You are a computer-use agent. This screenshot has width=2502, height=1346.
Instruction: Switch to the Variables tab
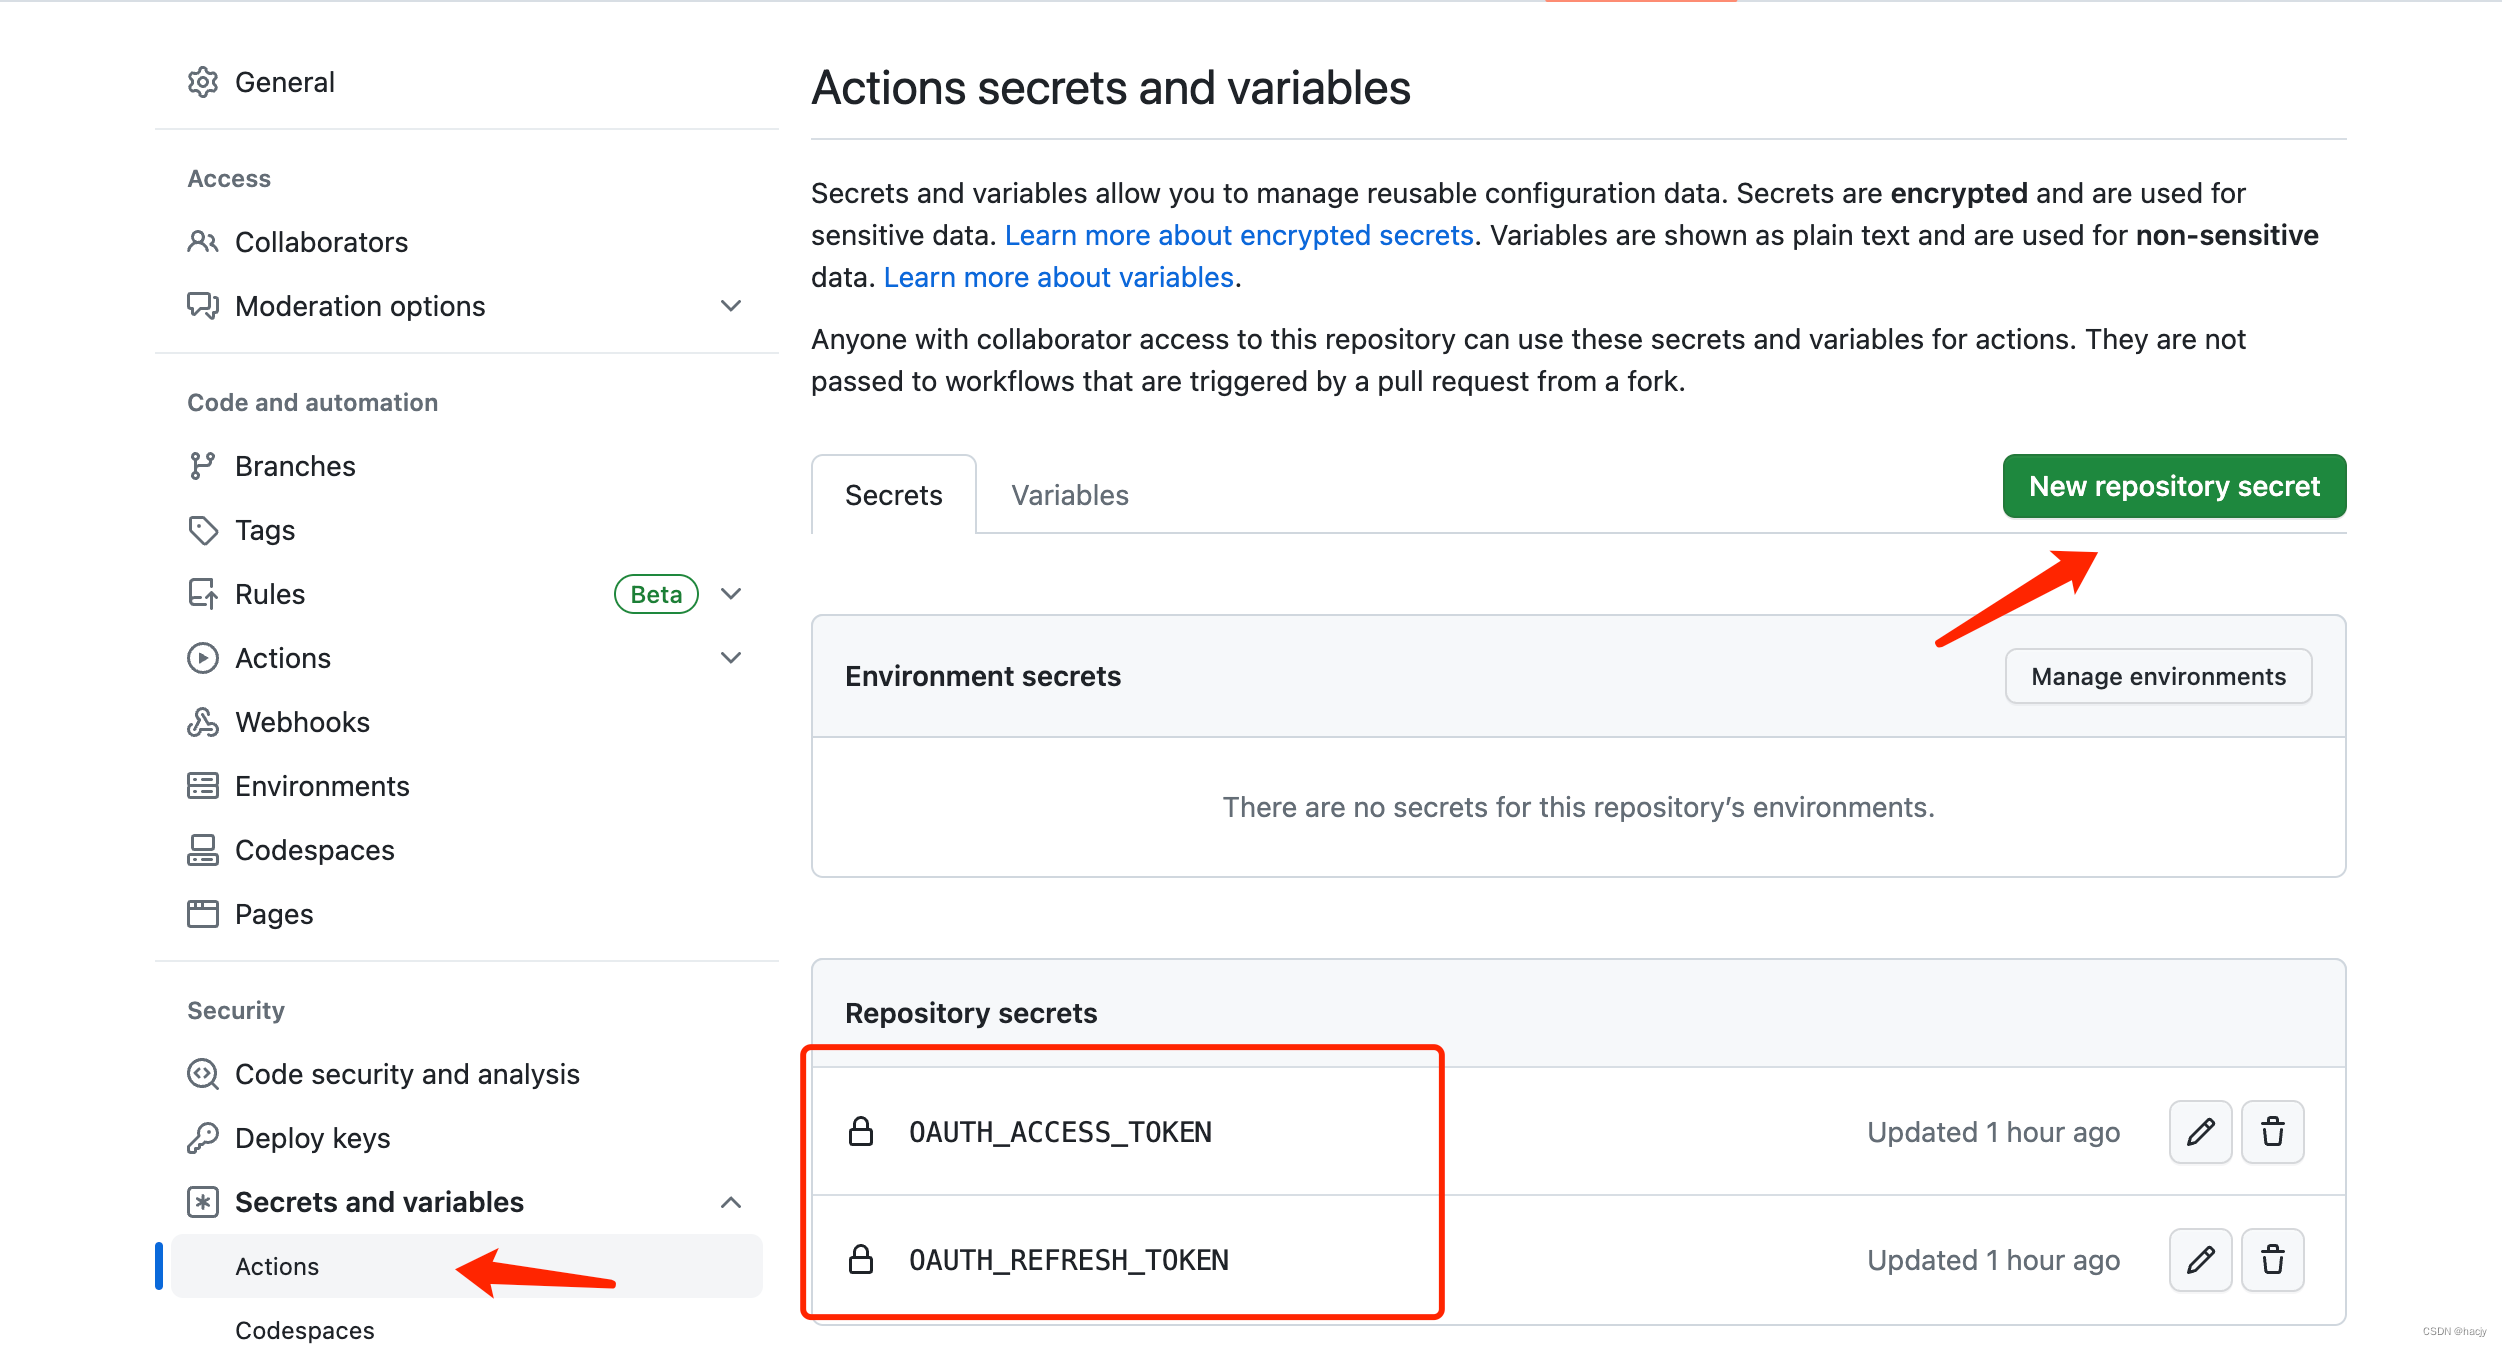pyautogui.click(x=1070, y=495)
